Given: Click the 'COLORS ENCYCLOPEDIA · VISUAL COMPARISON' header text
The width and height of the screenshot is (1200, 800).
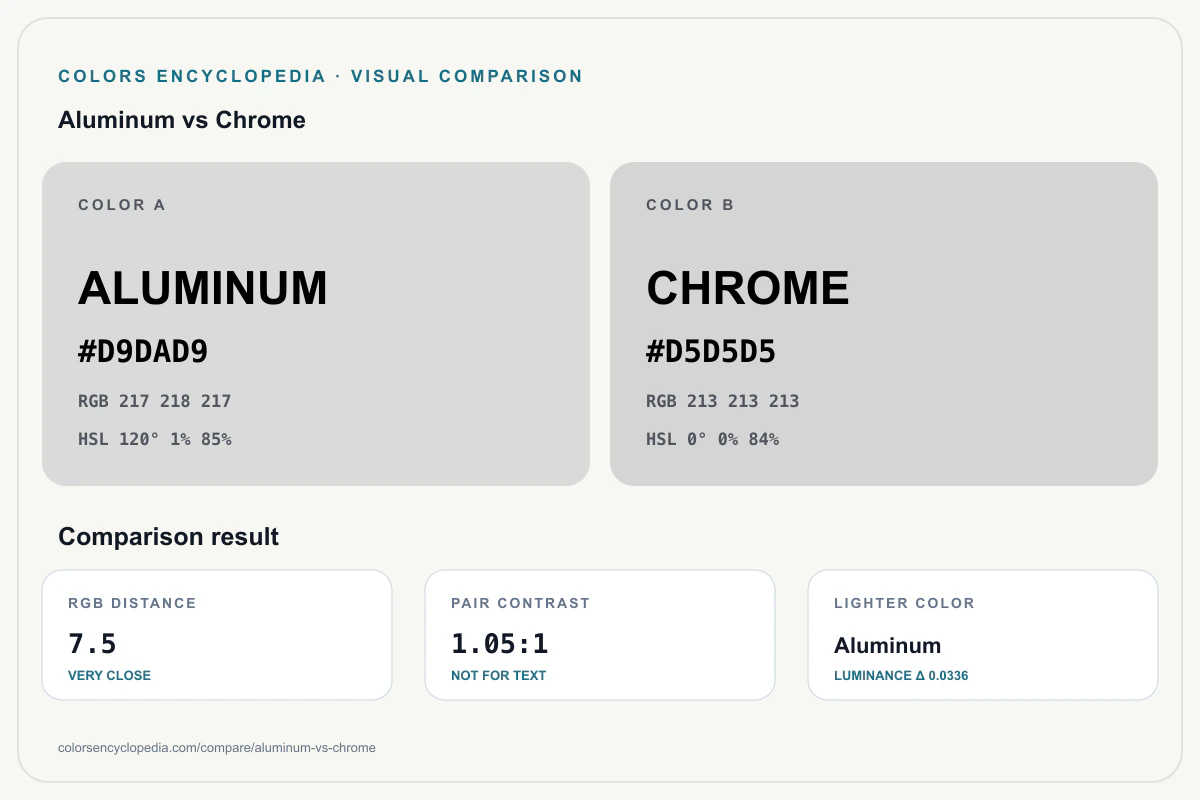Looking at the screenshot, I should 321,76.
